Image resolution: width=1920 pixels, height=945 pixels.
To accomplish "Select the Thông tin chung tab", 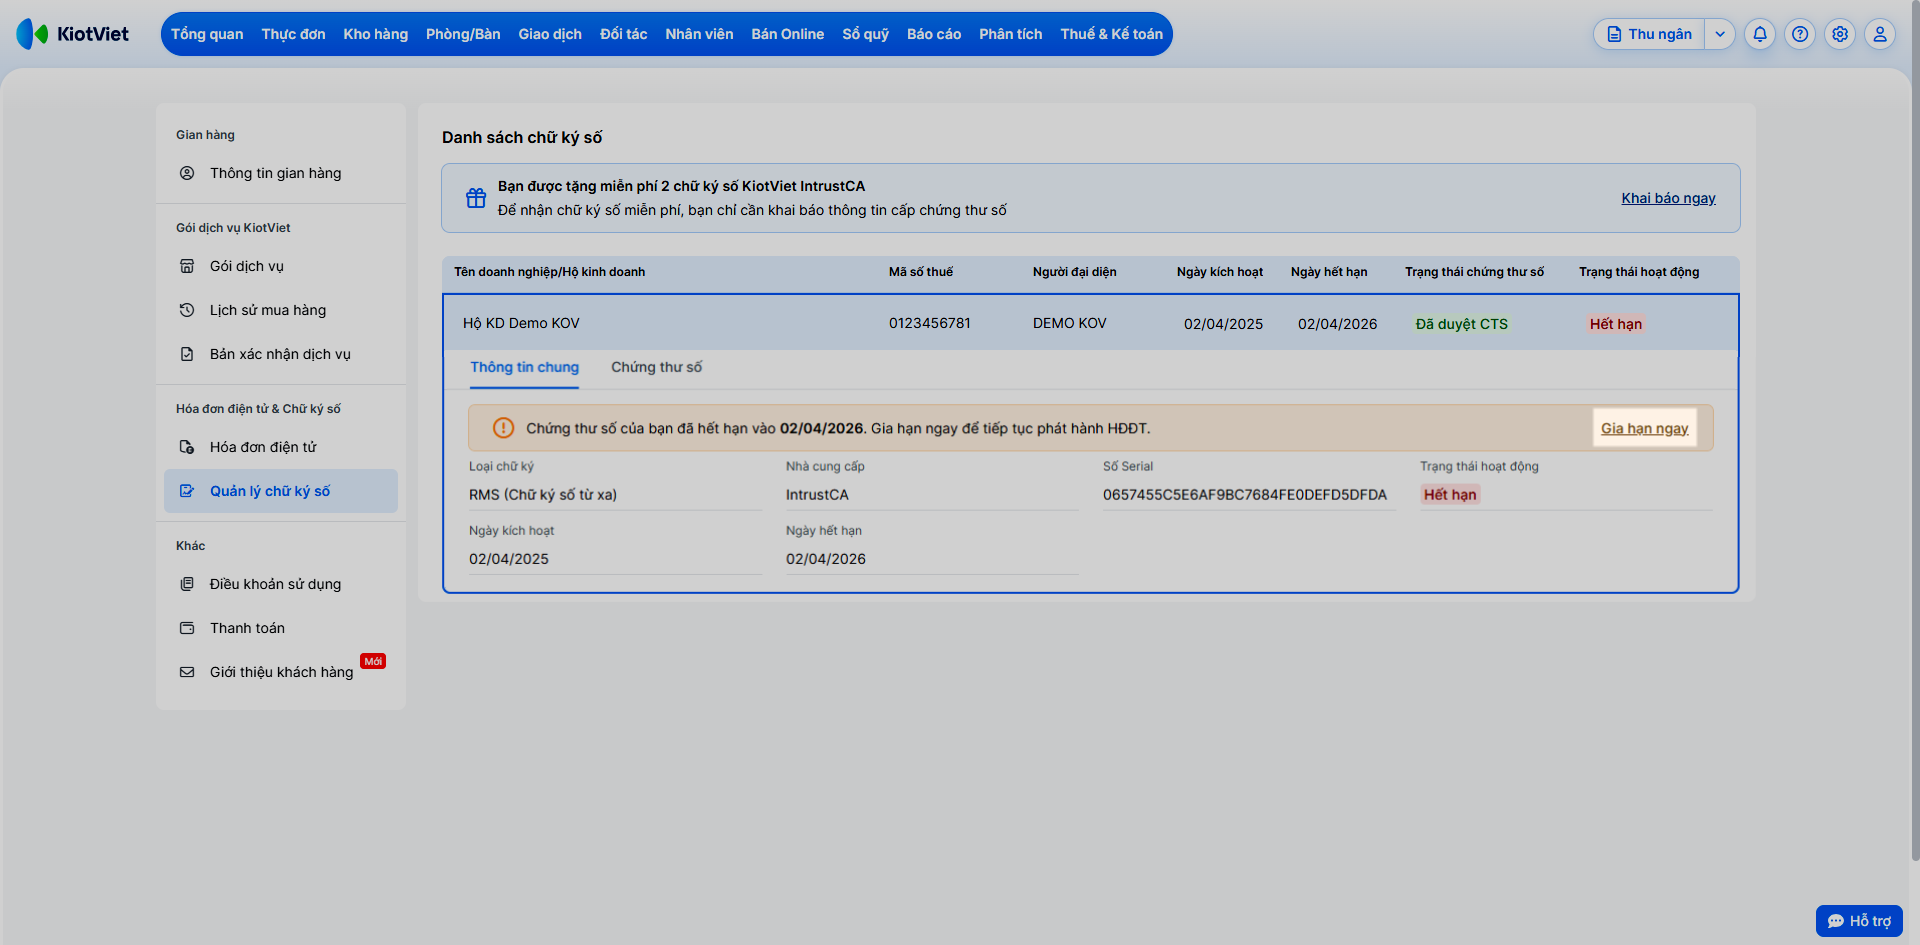I will 525,367.
